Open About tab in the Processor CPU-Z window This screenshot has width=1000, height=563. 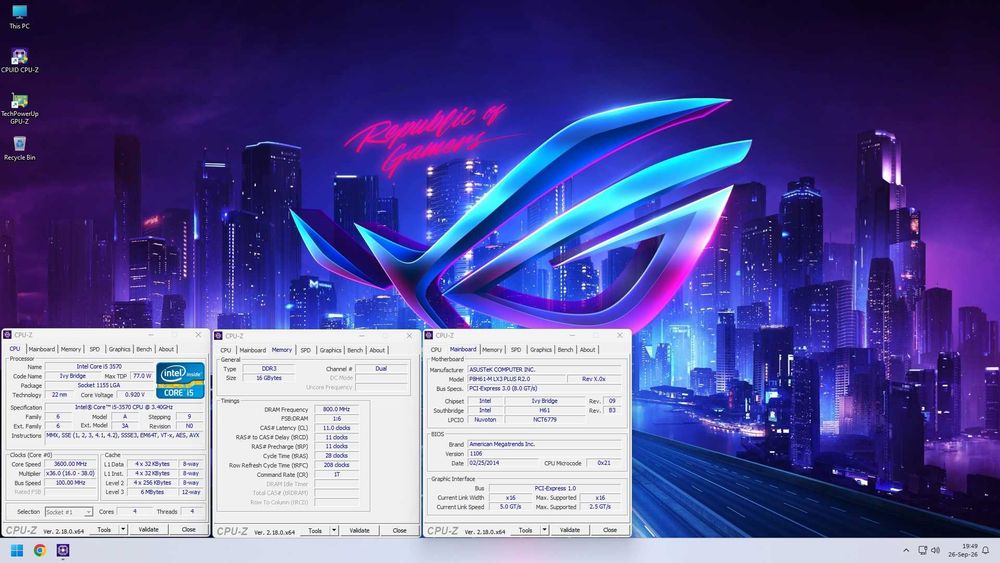pos(166,349)
